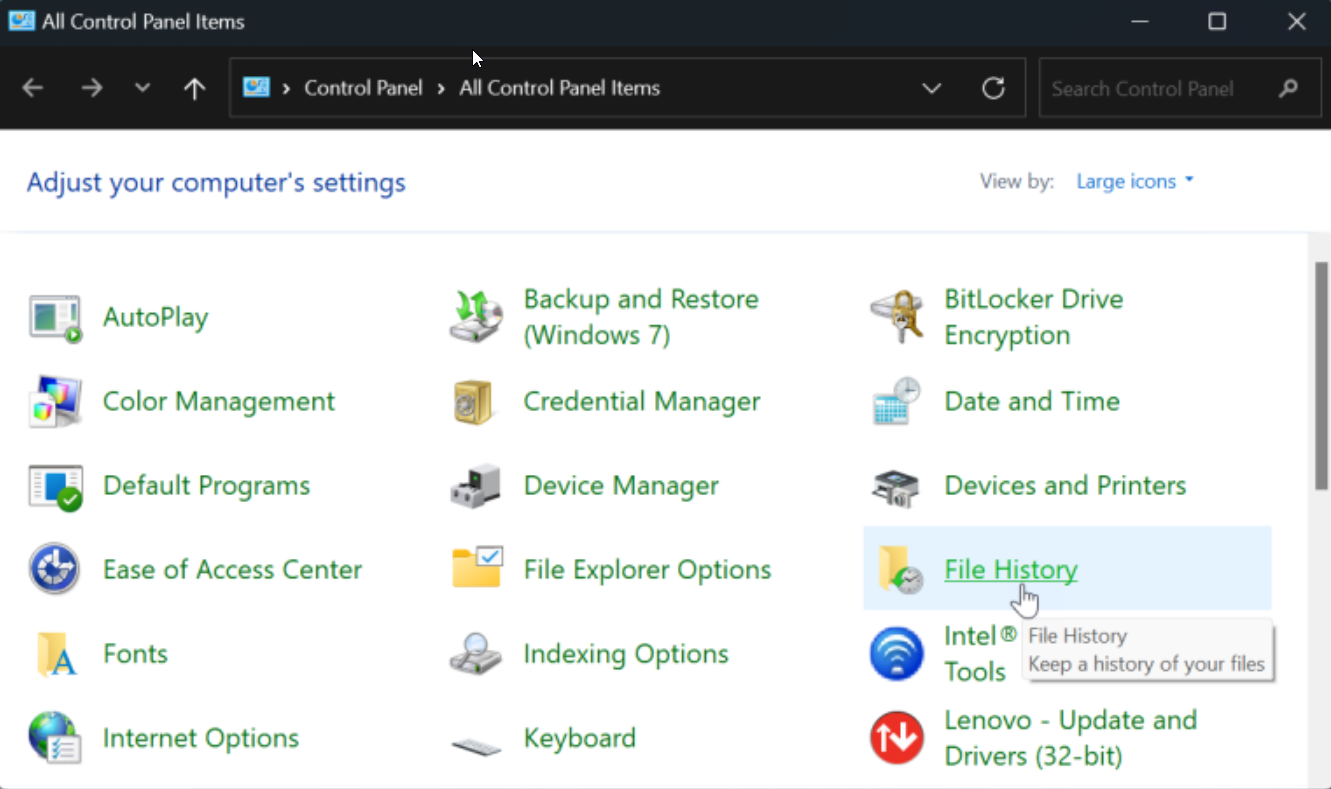This screenshot has height=789, width=1331.
Task: Open the File History link
Action: pyautogui.click(x=1010, y=569)
